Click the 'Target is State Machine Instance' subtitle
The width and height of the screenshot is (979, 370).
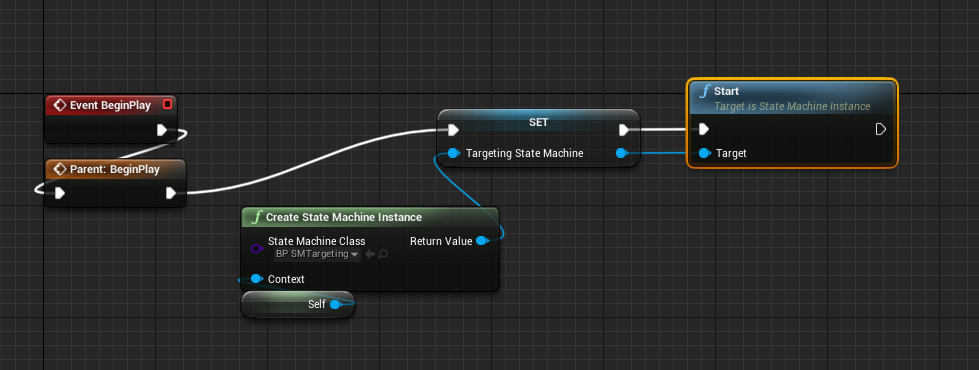click(792, 106)
